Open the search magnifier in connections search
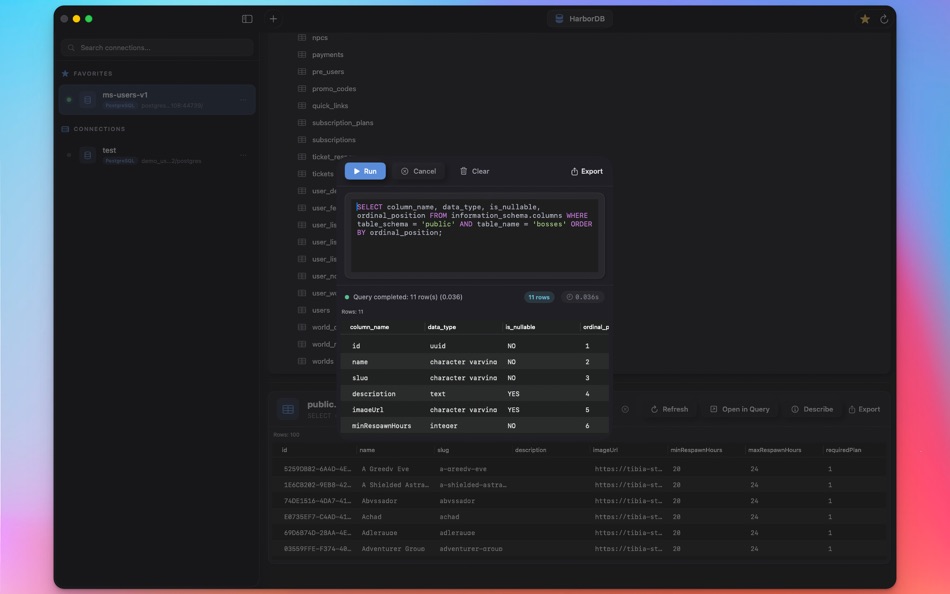The height and width of the screenshot is (594, 950). 71,48
